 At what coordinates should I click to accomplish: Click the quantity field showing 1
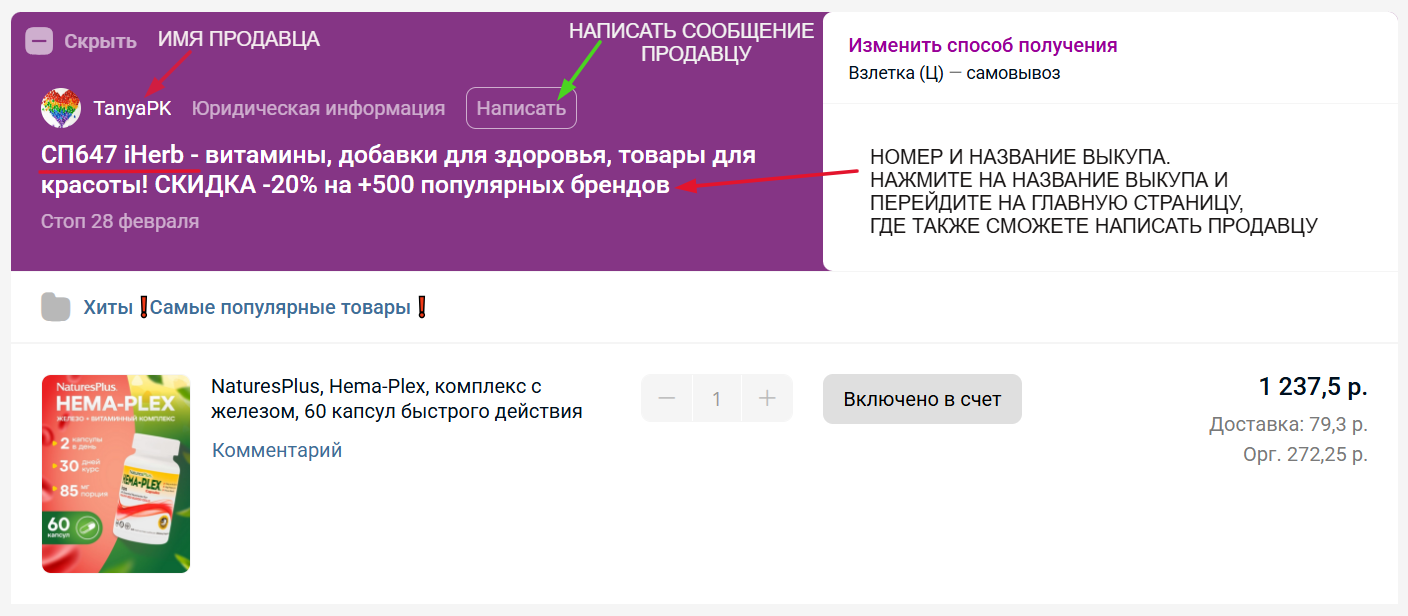pyautogui.click(x=716, y=399)
